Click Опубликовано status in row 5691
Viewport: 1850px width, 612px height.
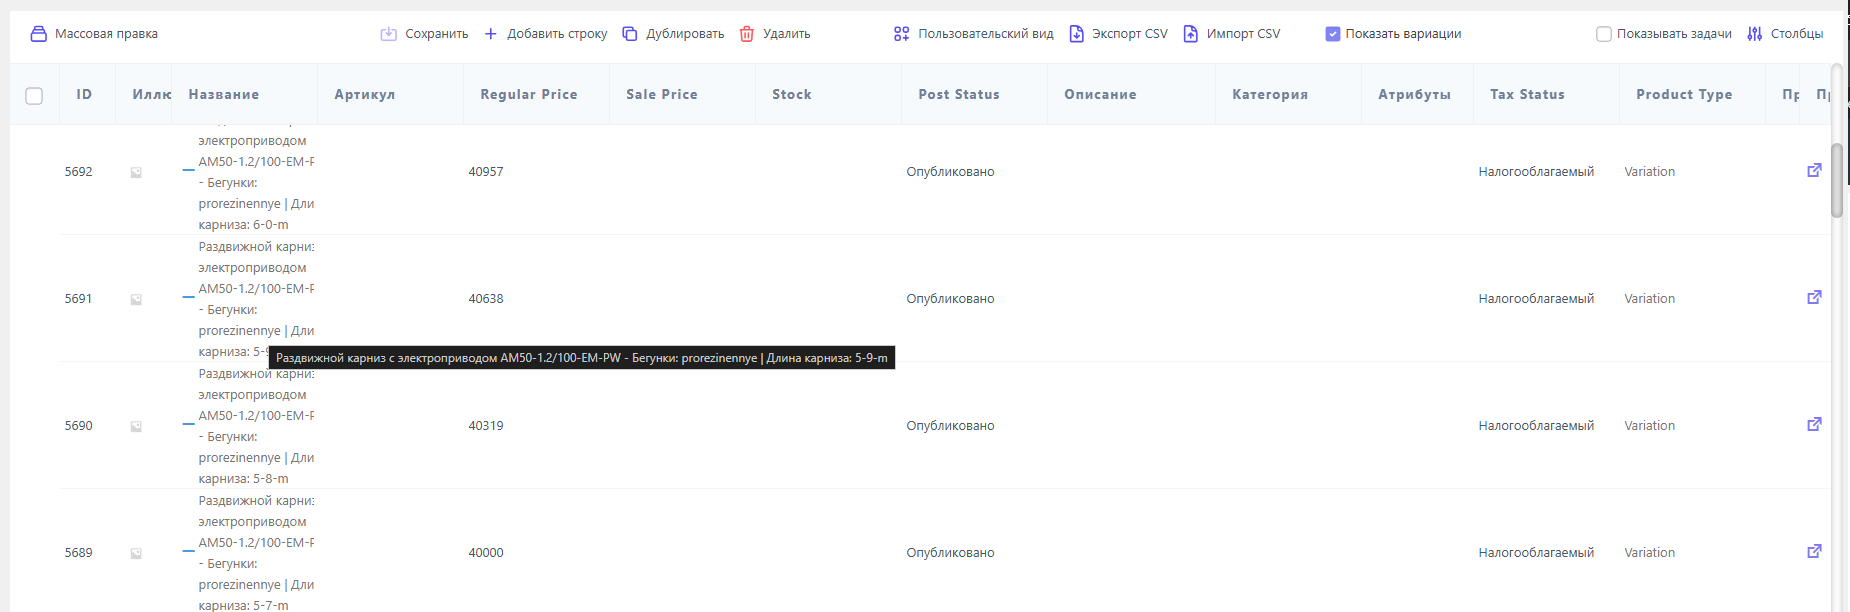[x=950, y=299]
